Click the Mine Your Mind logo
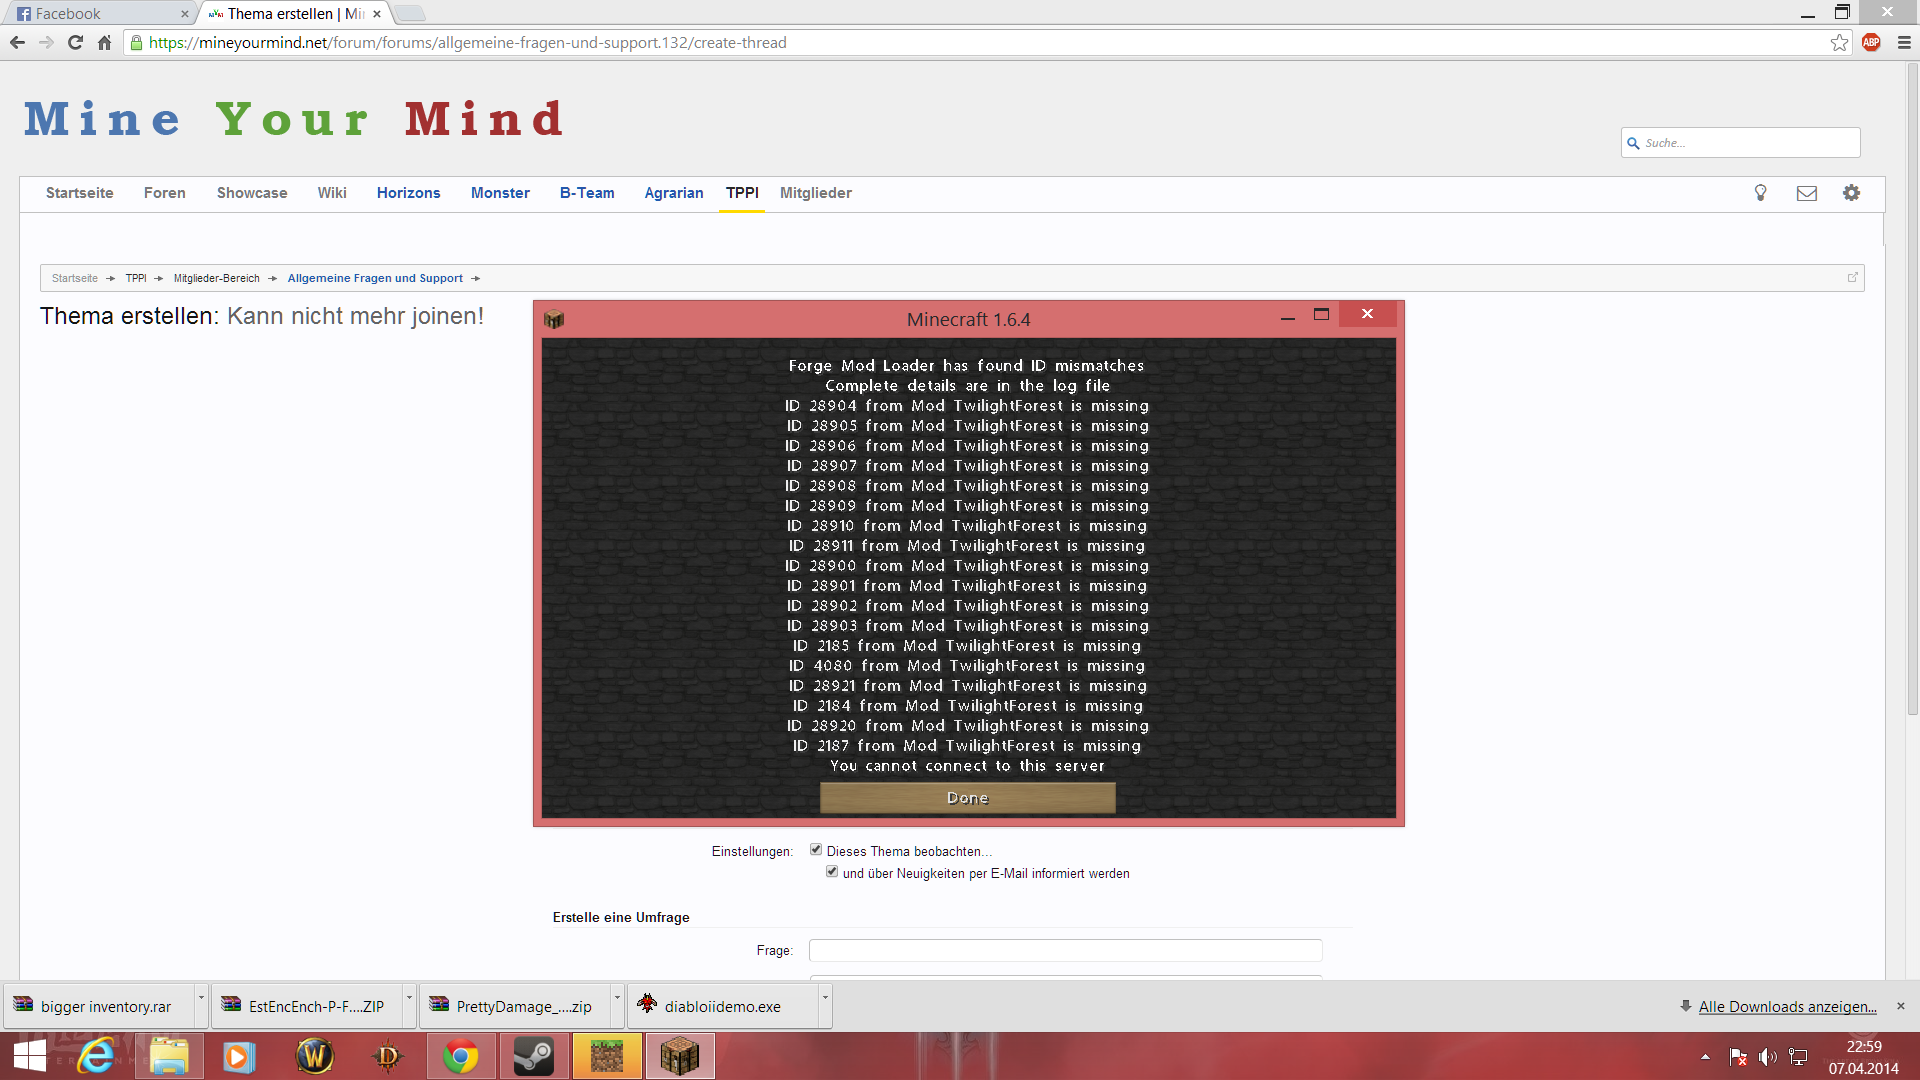 pyautogui.click(x=295, y=119)
